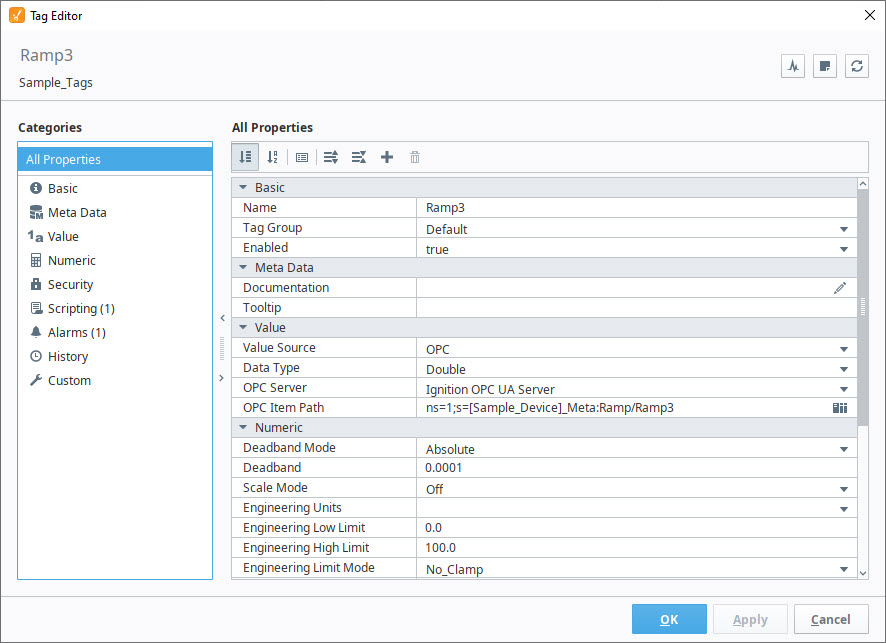
Task: Click the Alarms bell icon
Action: point(36,332)
